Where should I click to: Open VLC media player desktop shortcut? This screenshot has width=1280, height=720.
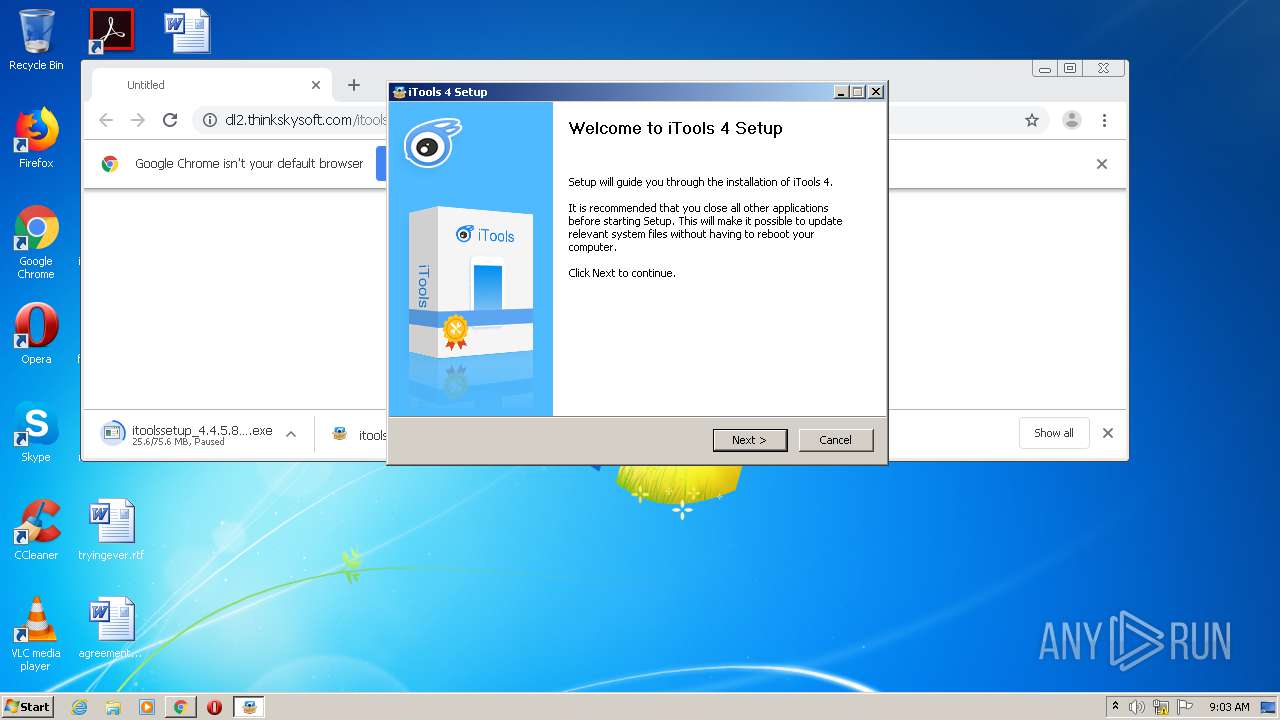[36, 634]
